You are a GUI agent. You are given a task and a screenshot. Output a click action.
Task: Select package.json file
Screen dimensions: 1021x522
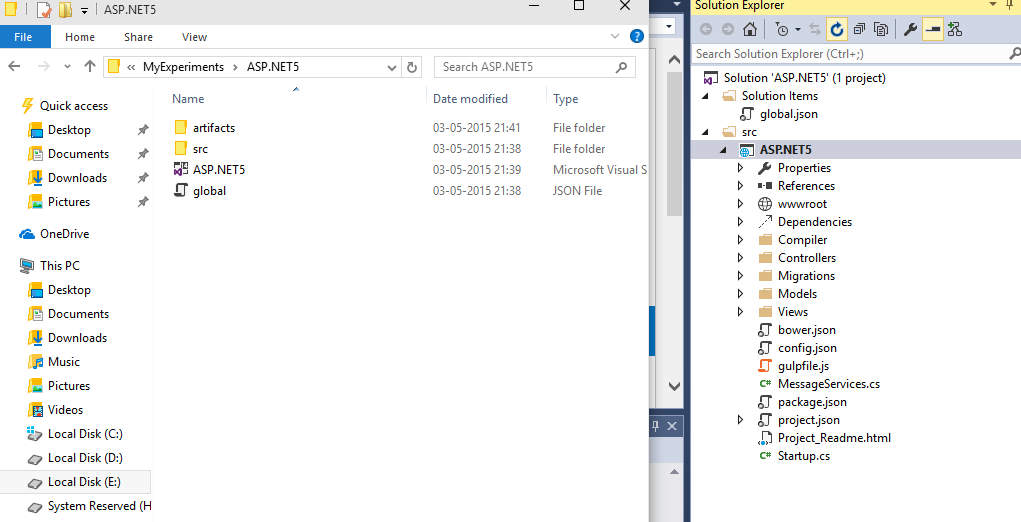click(812, 402)
